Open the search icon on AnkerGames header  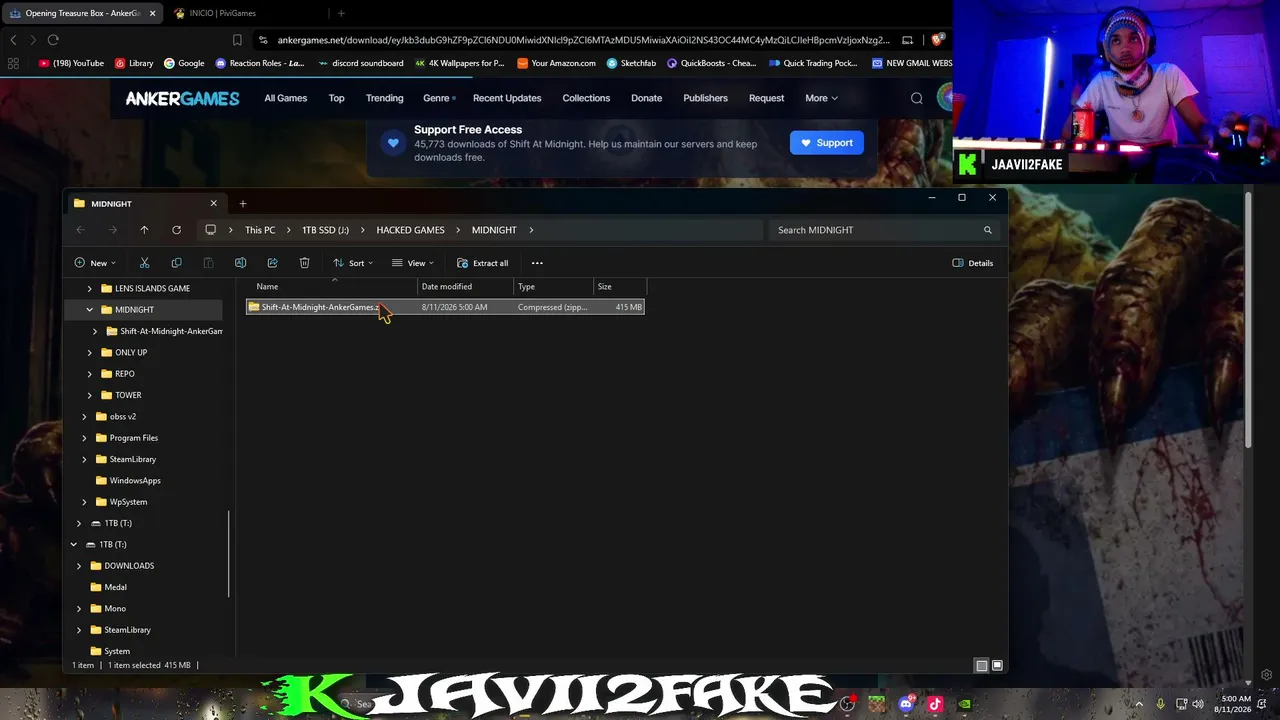[x=917, y=98]
